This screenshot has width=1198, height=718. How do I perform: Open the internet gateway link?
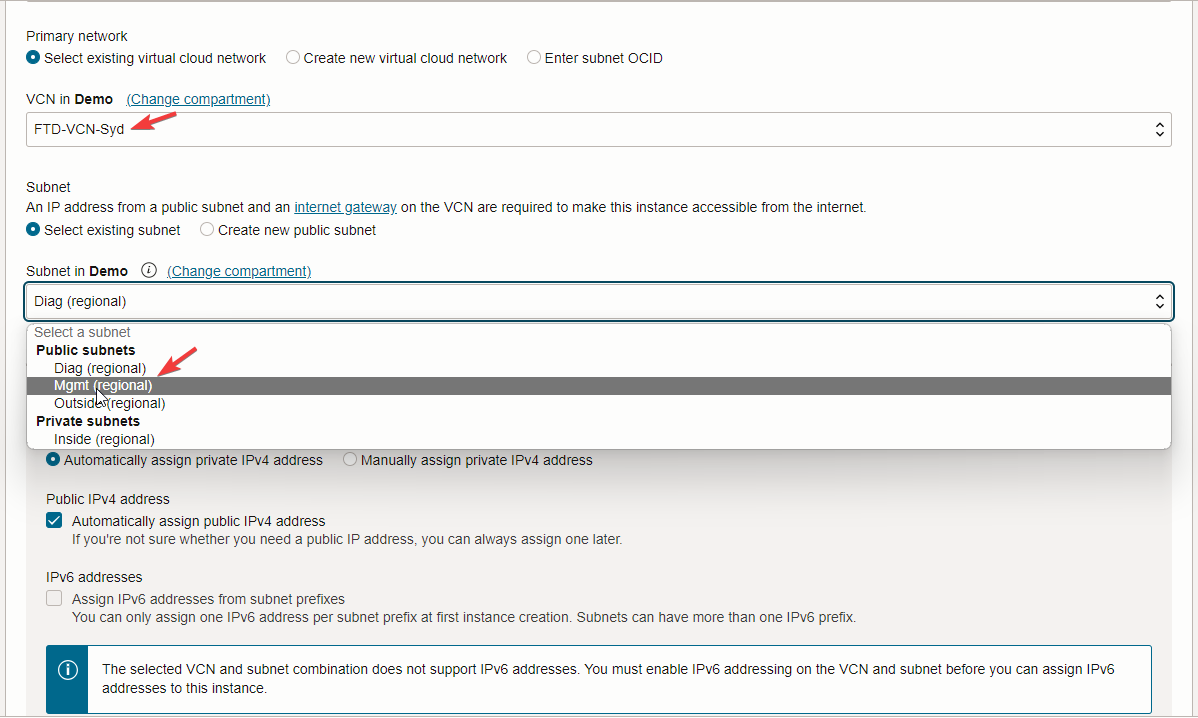pyautogui.click(x=345, y=207)
